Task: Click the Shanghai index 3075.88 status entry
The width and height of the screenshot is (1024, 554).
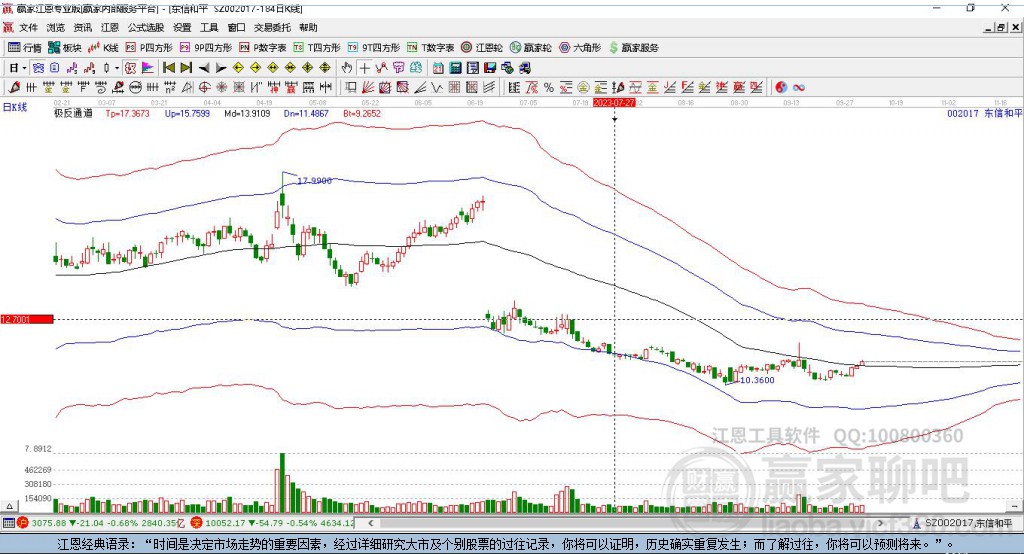Action: pyautogui.click(x=101, y=523)
